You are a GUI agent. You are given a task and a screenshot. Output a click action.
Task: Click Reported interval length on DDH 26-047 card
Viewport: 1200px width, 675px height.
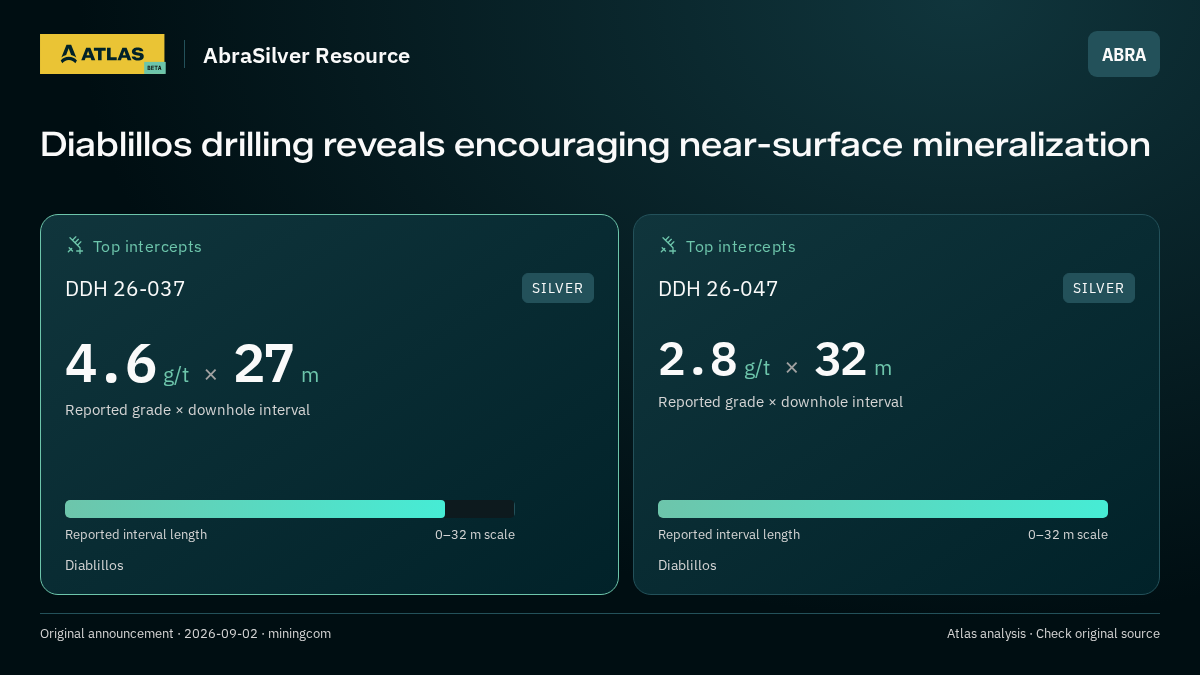click(729, 535)
